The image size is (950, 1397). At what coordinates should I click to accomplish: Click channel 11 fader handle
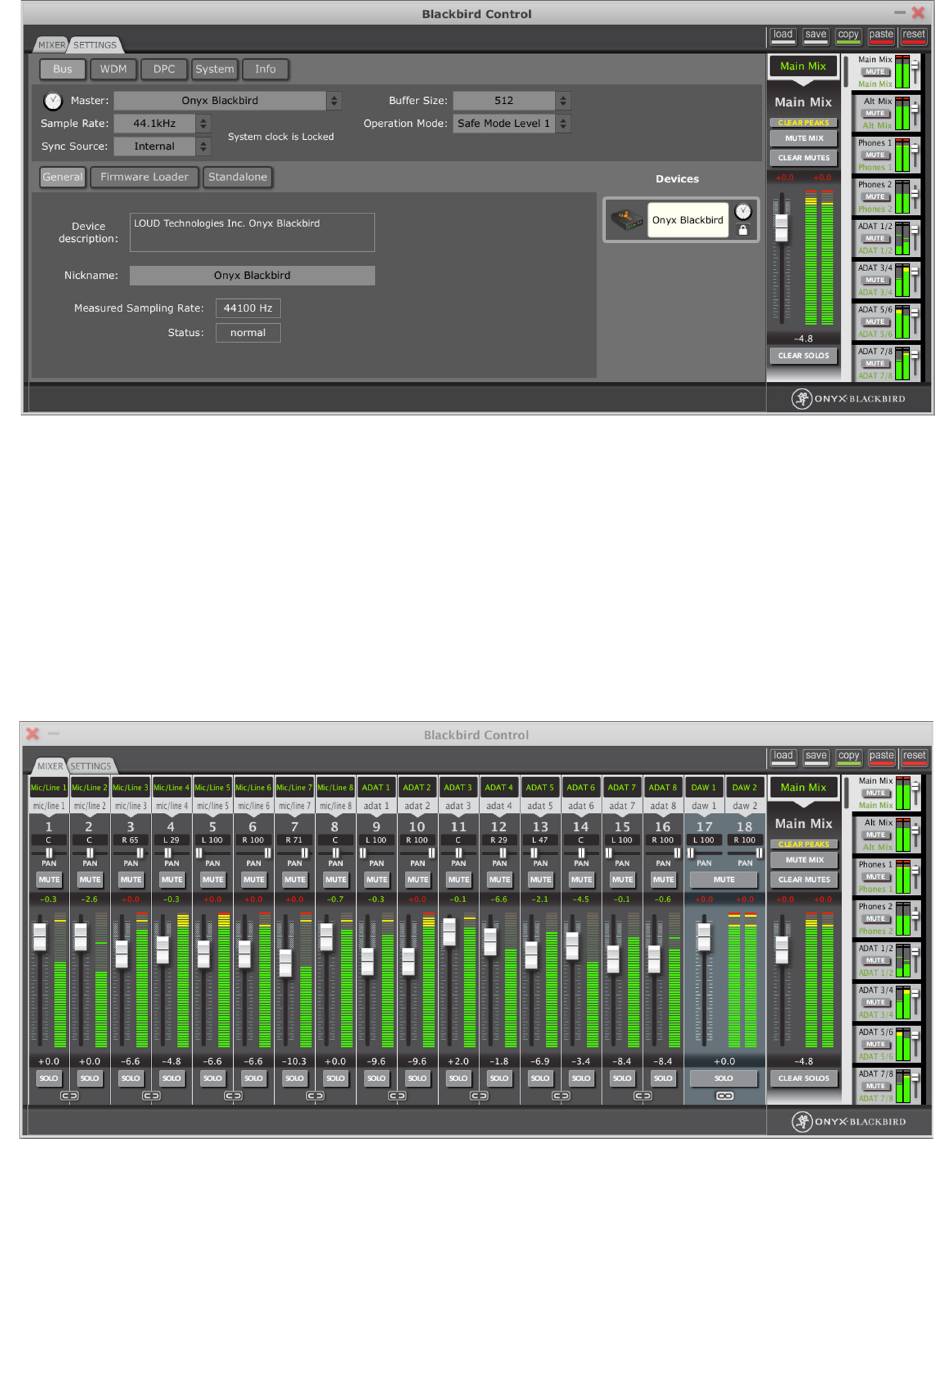(x=450, y=932)
